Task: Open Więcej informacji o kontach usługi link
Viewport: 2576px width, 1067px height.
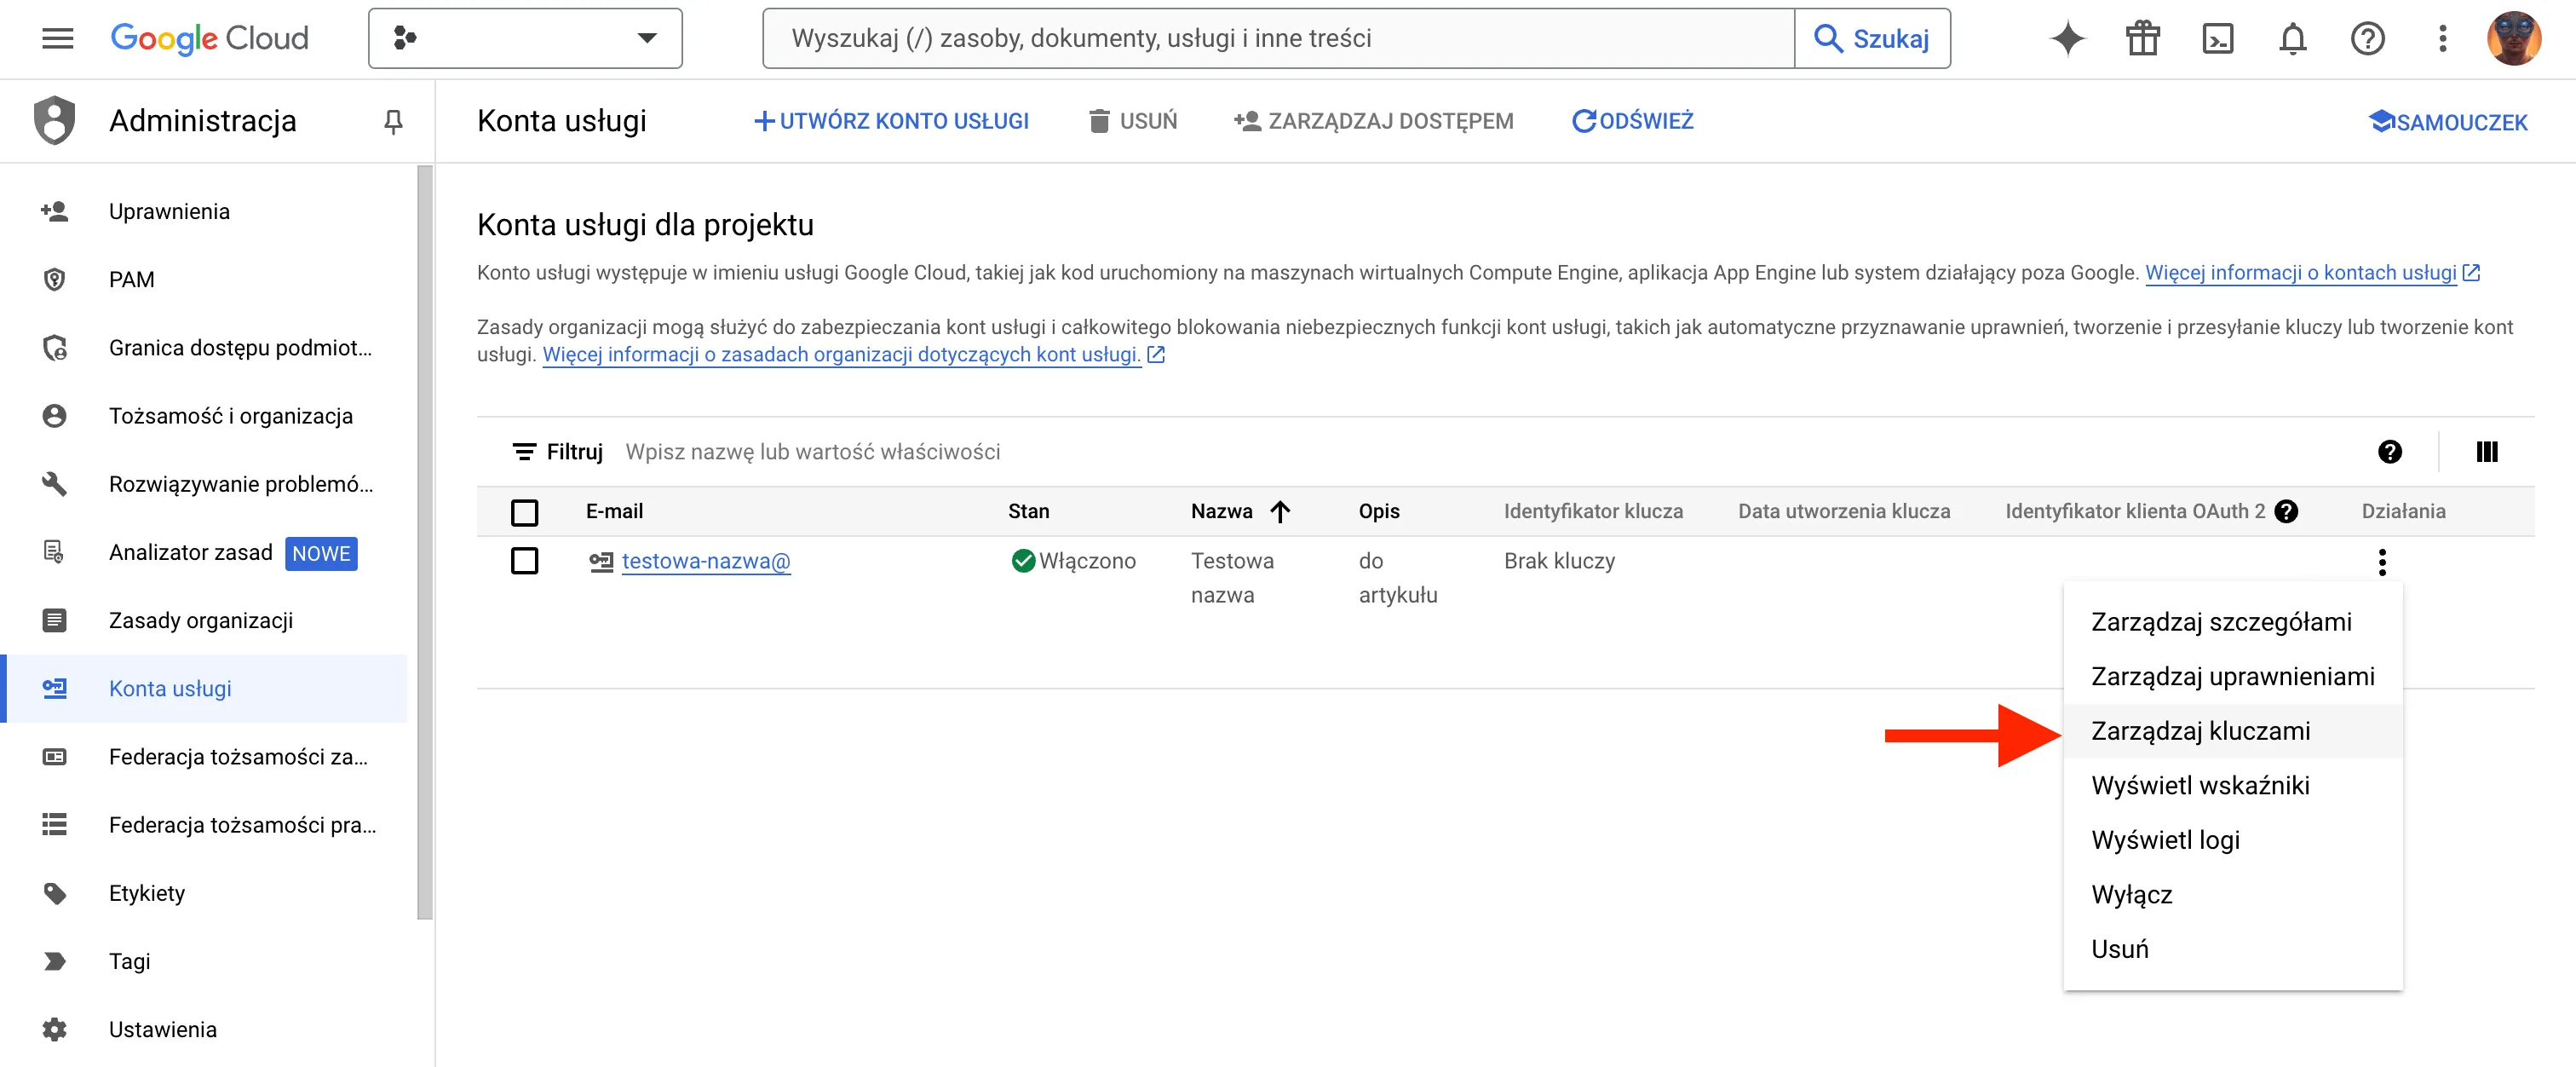Action: pyautogui.click(x=2311, y=272)
